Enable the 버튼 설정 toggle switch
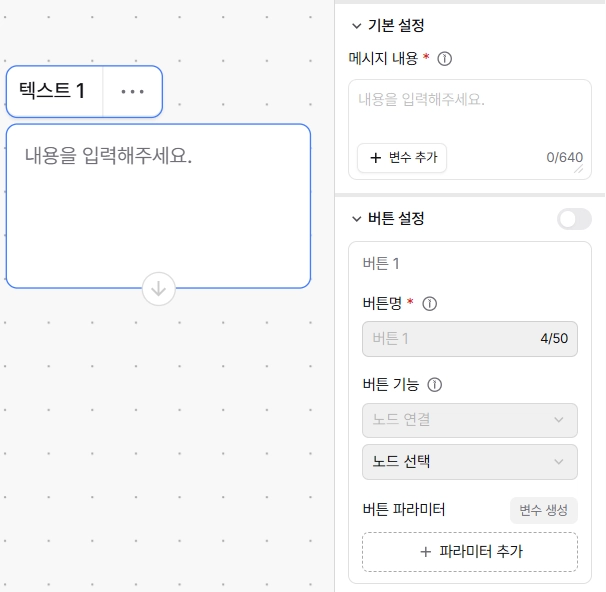Viewport: 606px width, 592px height. click(x=574, y=219)
